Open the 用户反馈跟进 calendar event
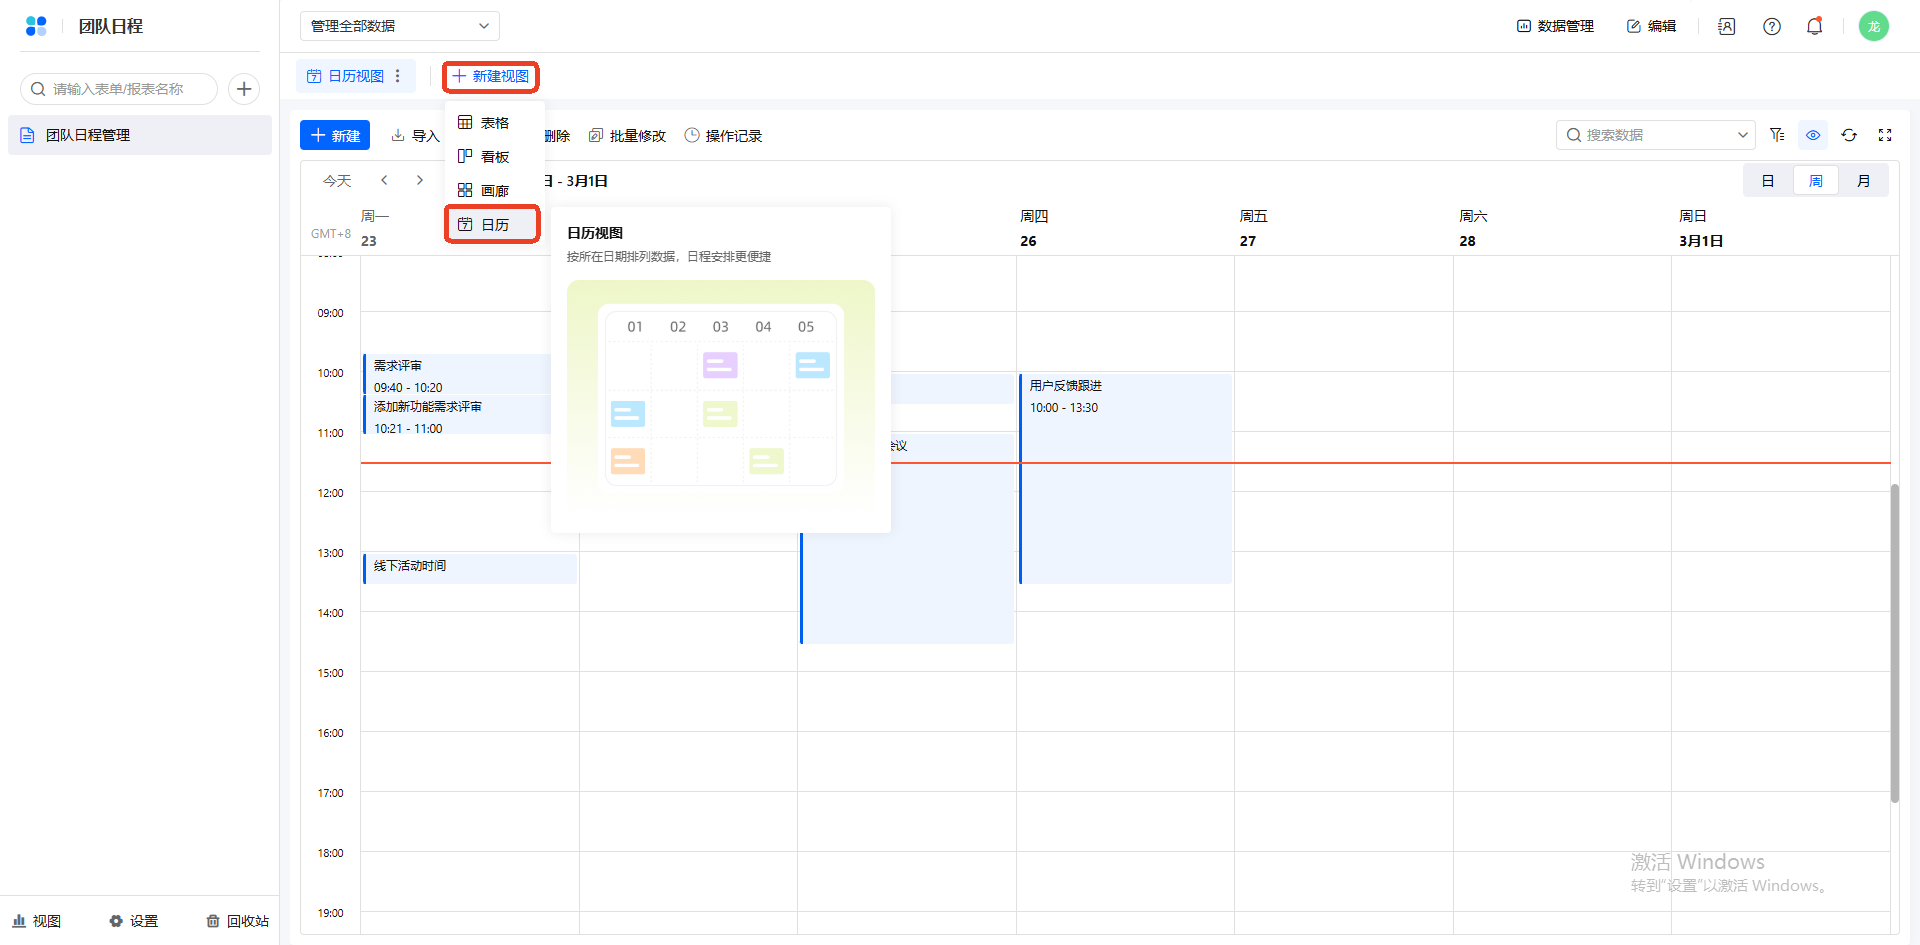Screen dimensions: 1920x945 point(1125,478)
